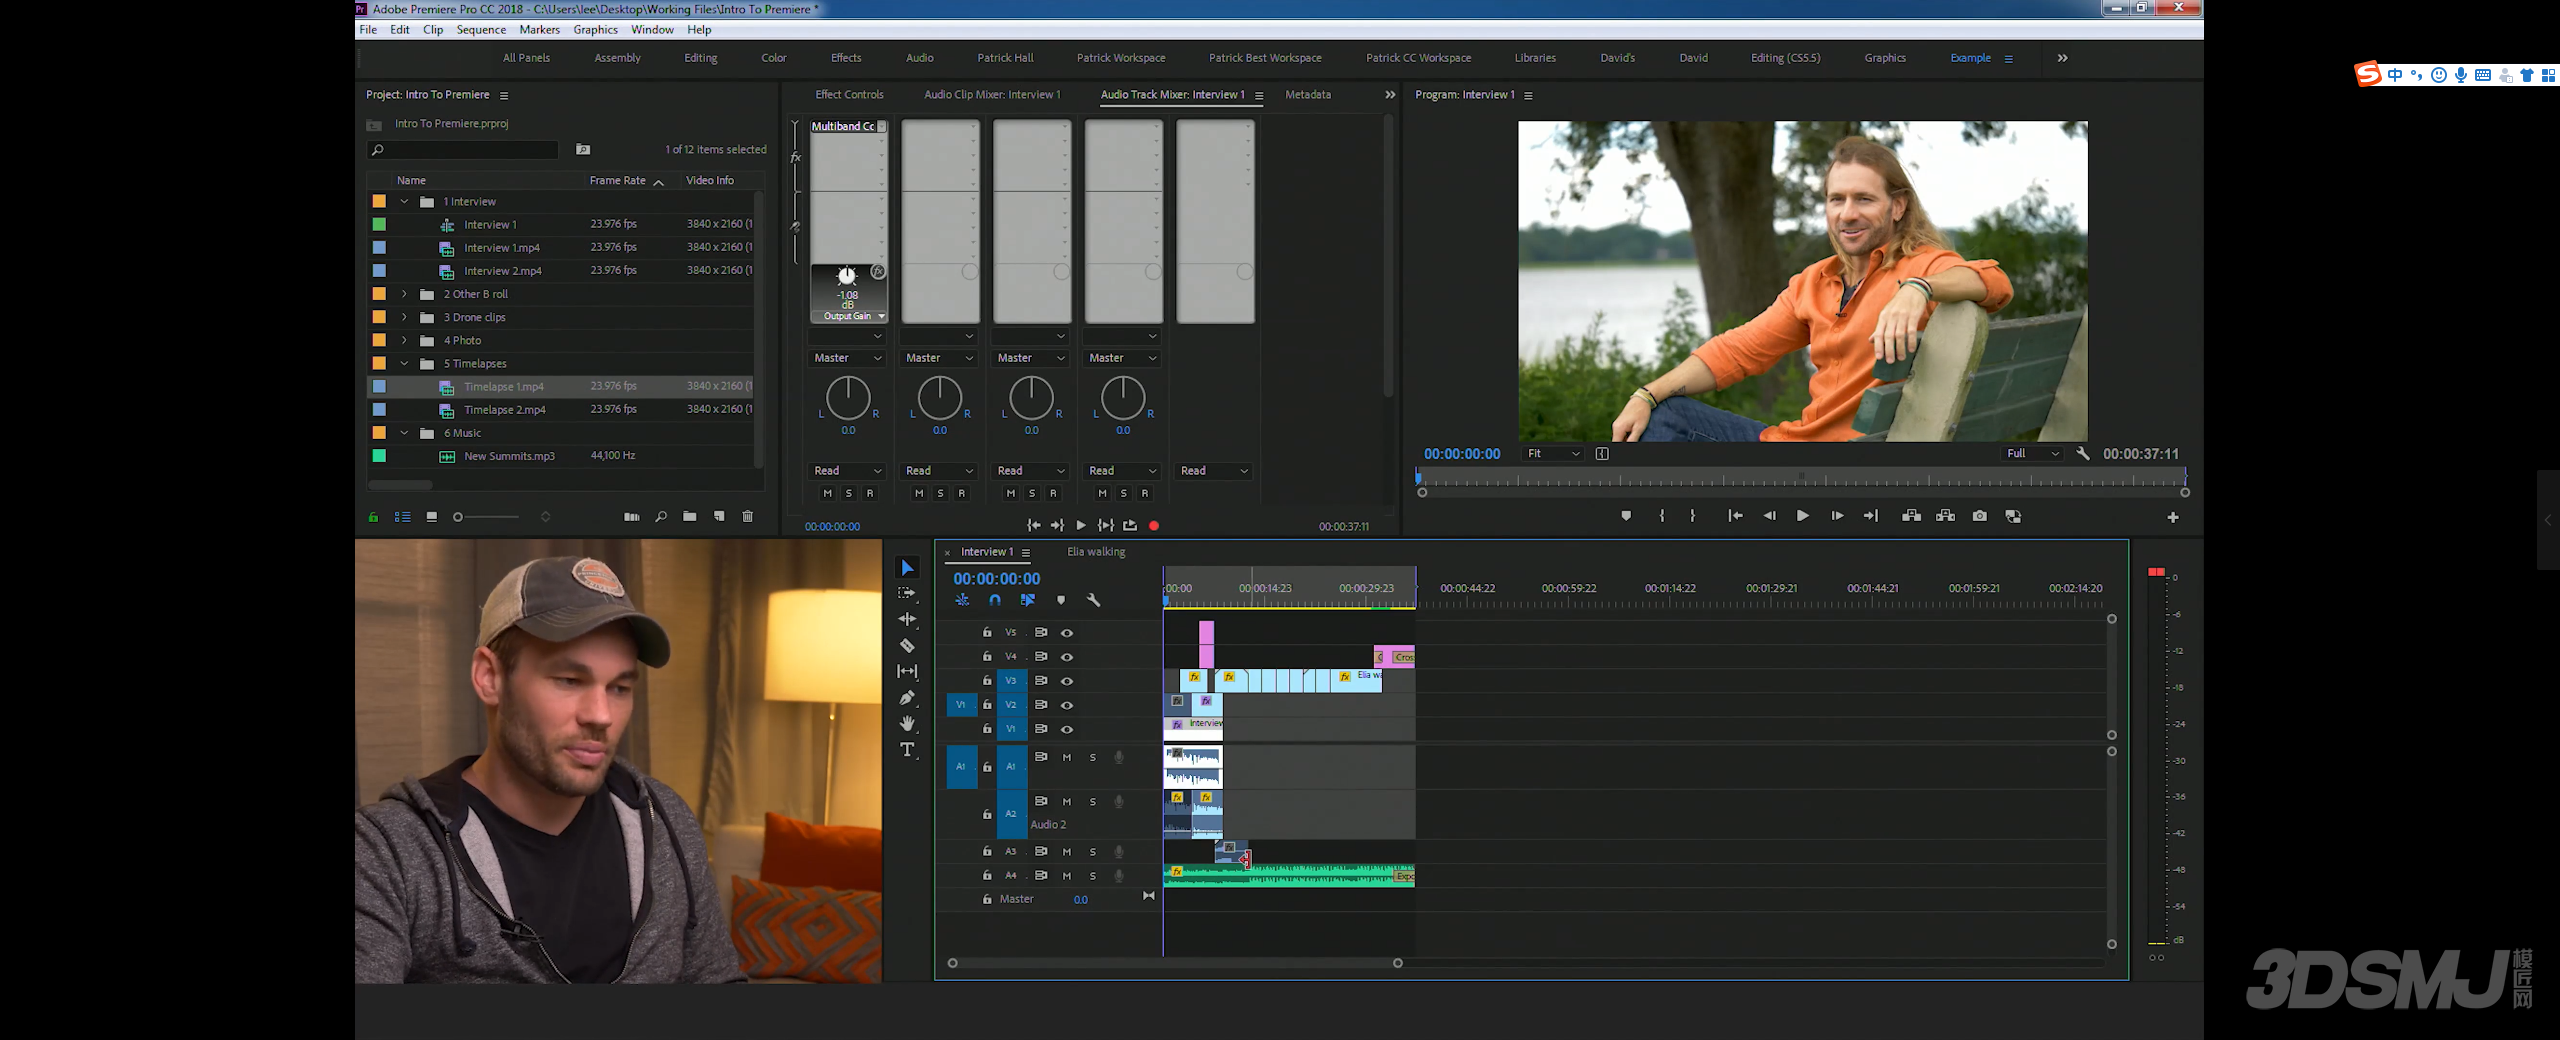Switch to Effect Controls tab
Viewport: 2560px width, 1040px height.
tap(849, 95)
